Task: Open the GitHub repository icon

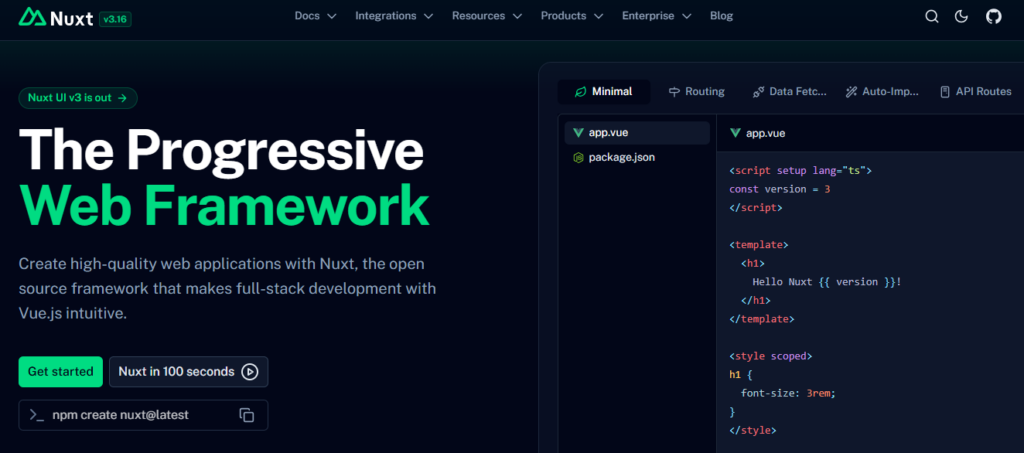Action: pos(993,16)
